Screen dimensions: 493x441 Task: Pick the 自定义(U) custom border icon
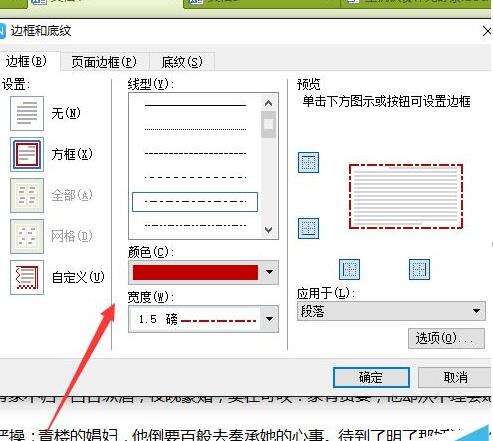point(27,277)
